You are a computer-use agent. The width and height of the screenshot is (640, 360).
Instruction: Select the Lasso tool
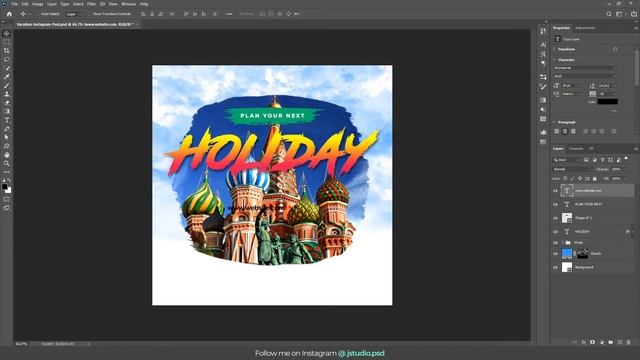coord(7,60)
